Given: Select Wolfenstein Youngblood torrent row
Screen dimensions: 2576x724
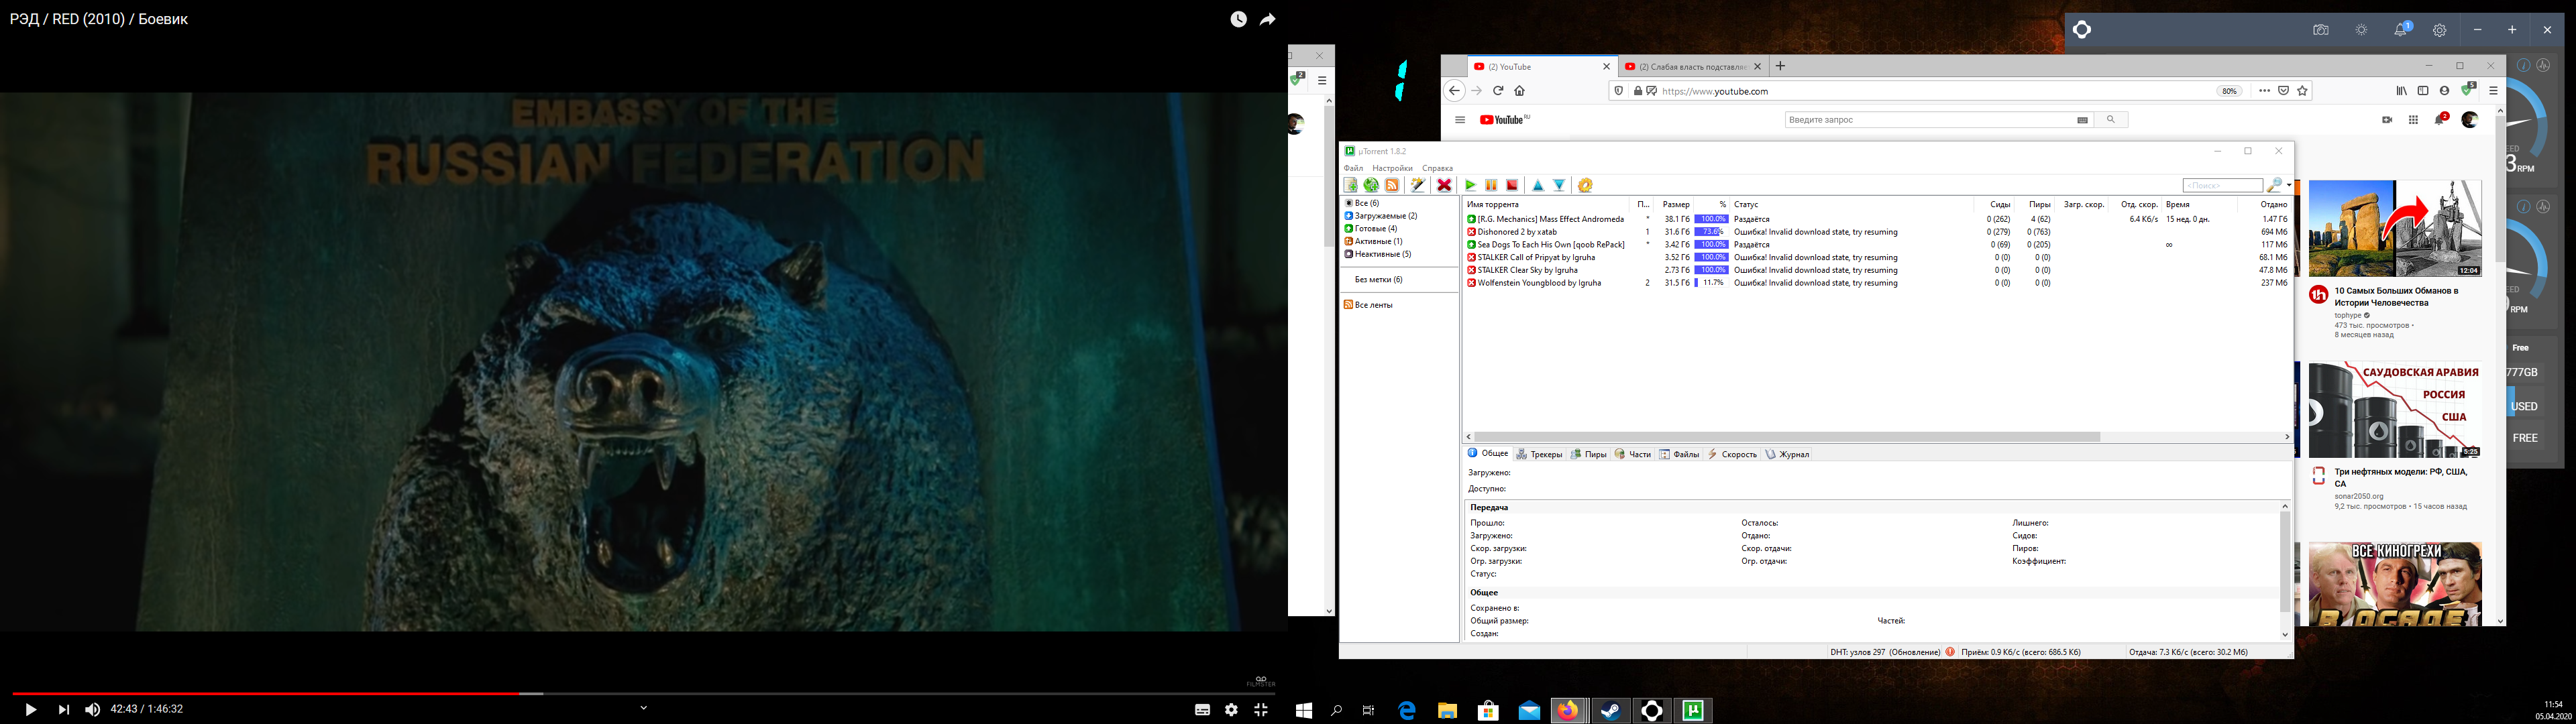Looking at the screenshot, I should click(x=1877, y=283).
